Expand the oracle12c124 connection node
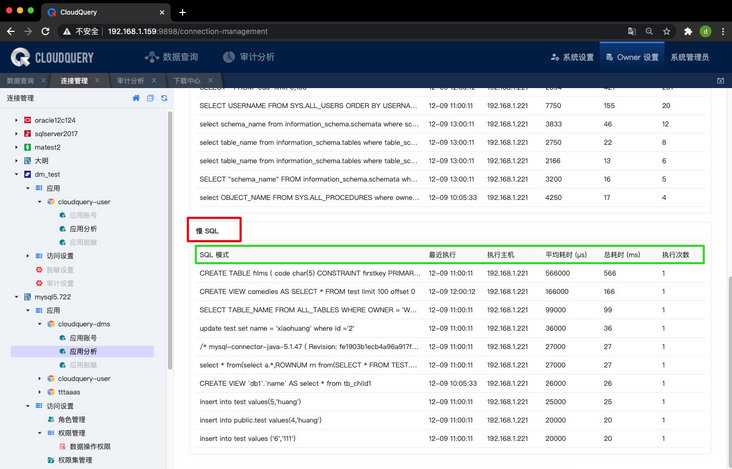 16,120
